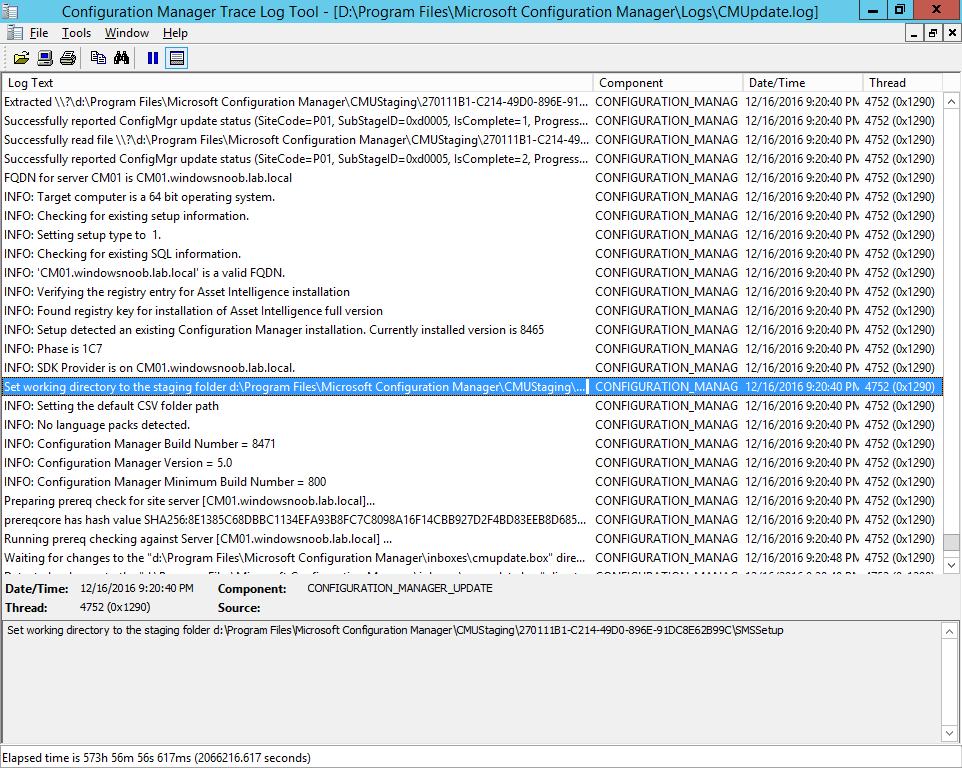This screenshot has width=962, height=768.
Task: Click the log list scroll down arrow
Action: pos(951,565)
